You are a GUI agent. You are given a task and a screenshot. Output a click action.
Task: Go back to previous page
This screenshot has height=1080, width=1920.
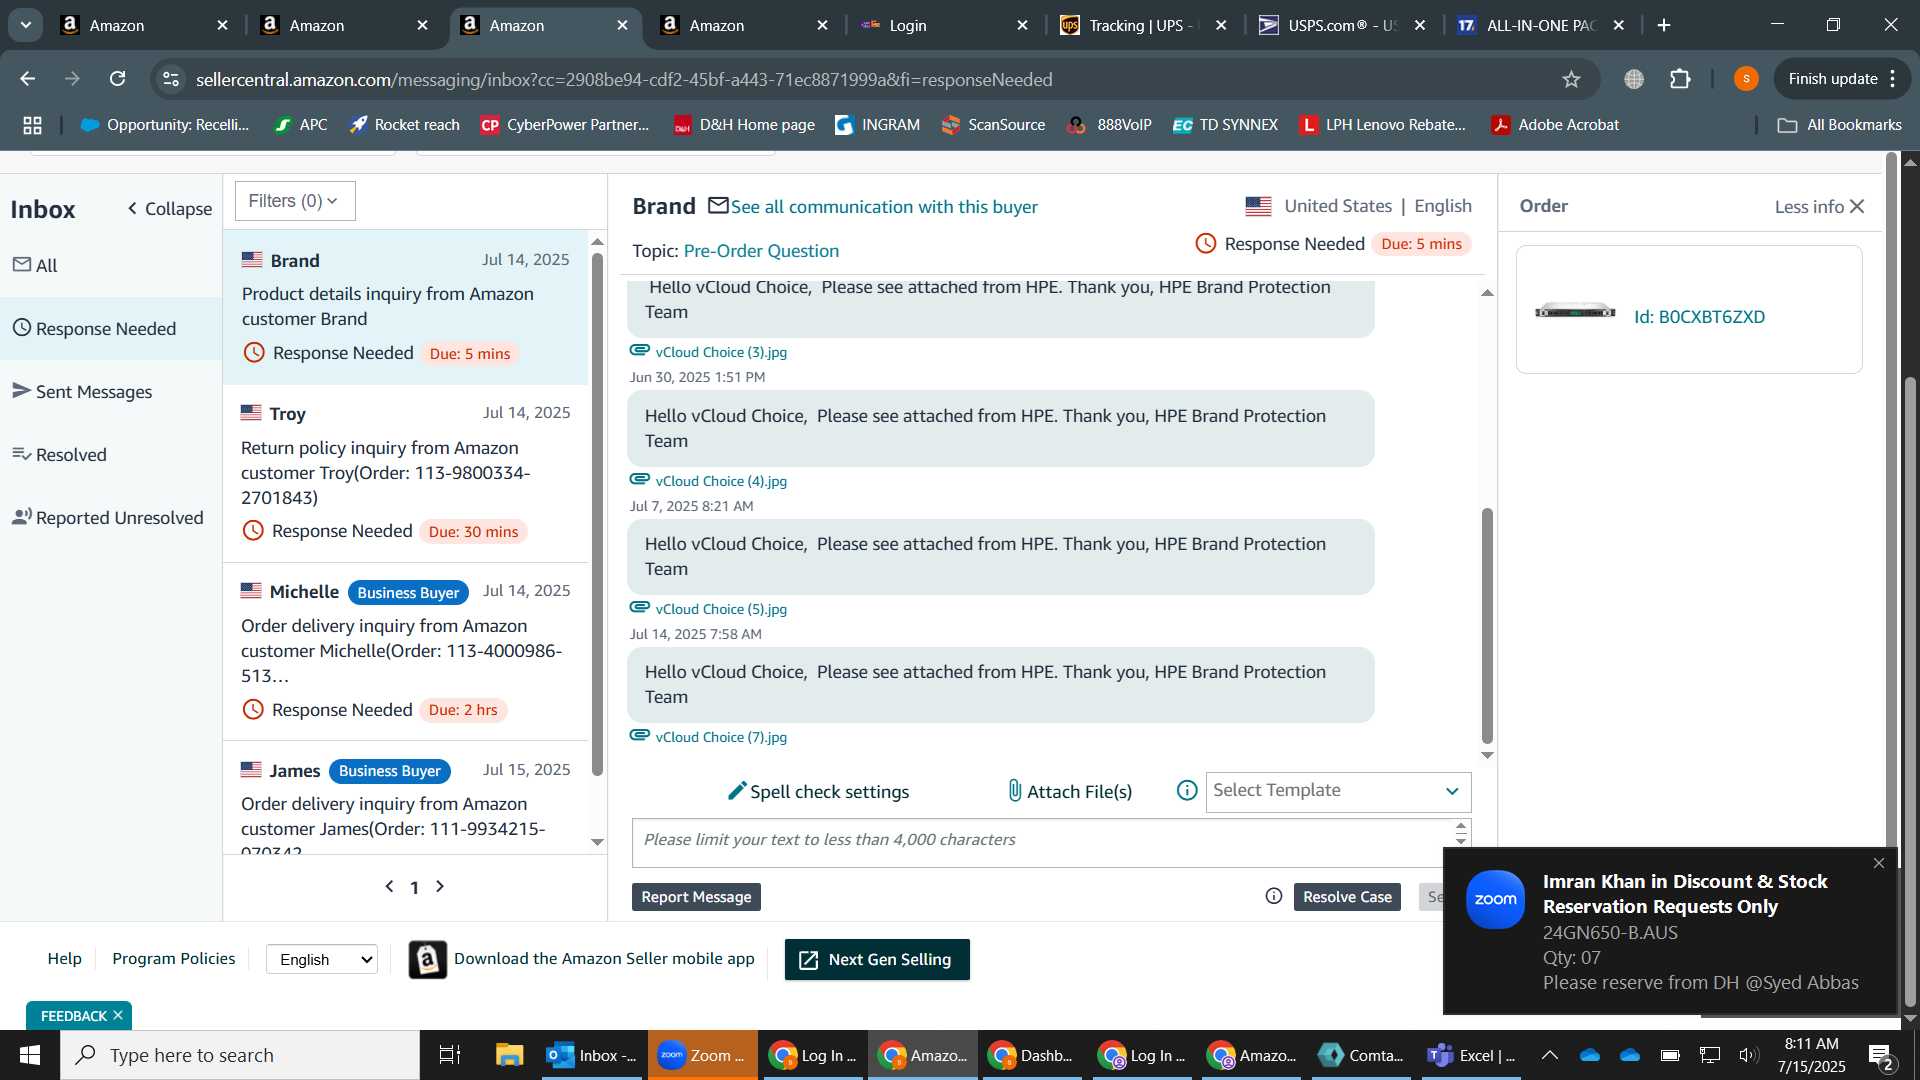pos(28,79)
